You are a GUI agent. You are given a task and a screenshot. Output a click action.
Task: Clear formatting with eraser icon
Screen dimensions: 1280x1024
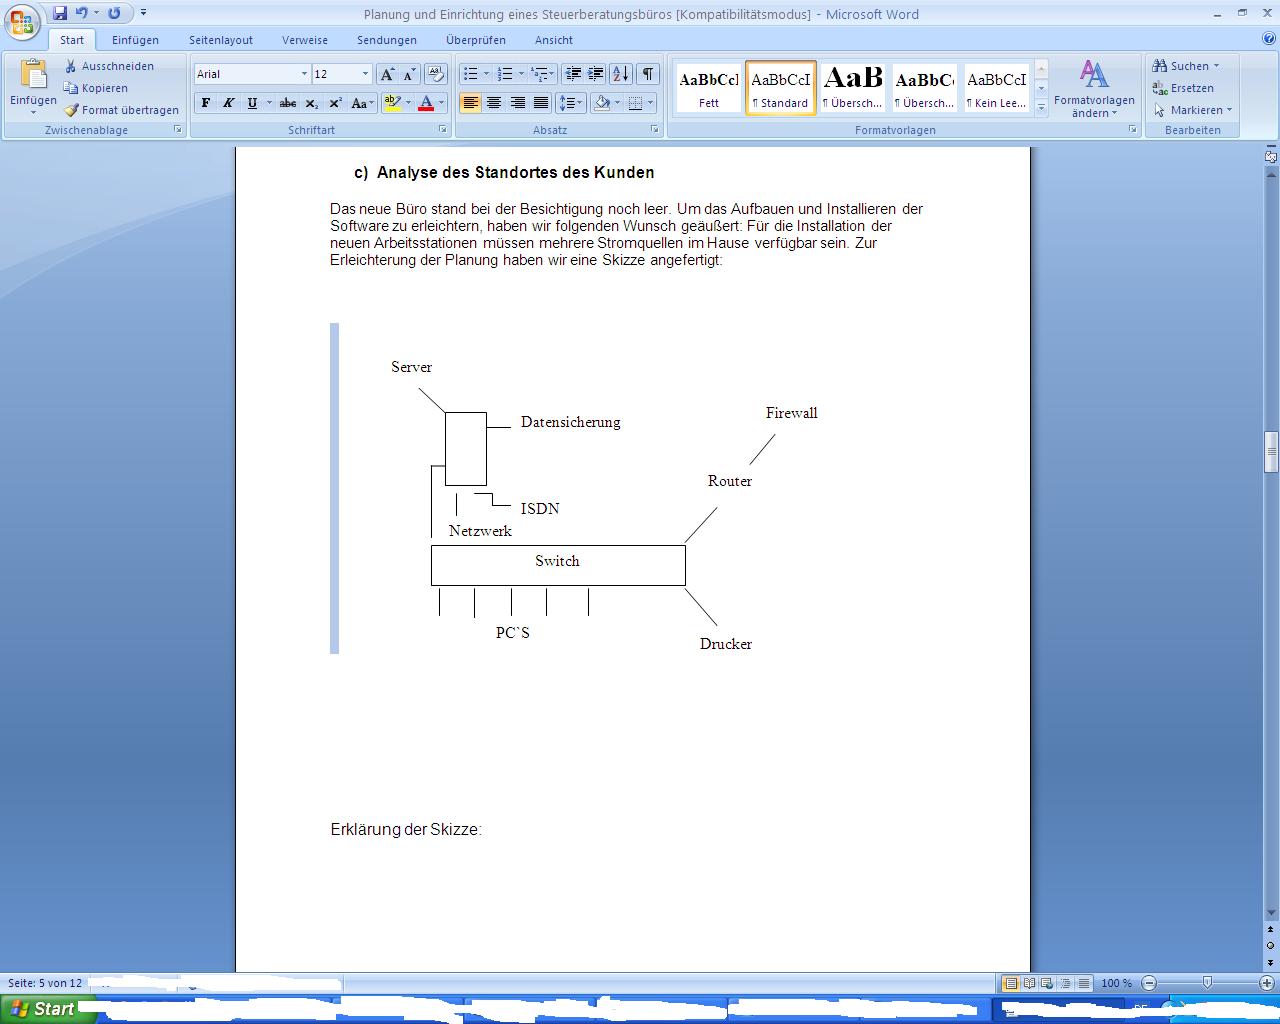click(436, 74)
